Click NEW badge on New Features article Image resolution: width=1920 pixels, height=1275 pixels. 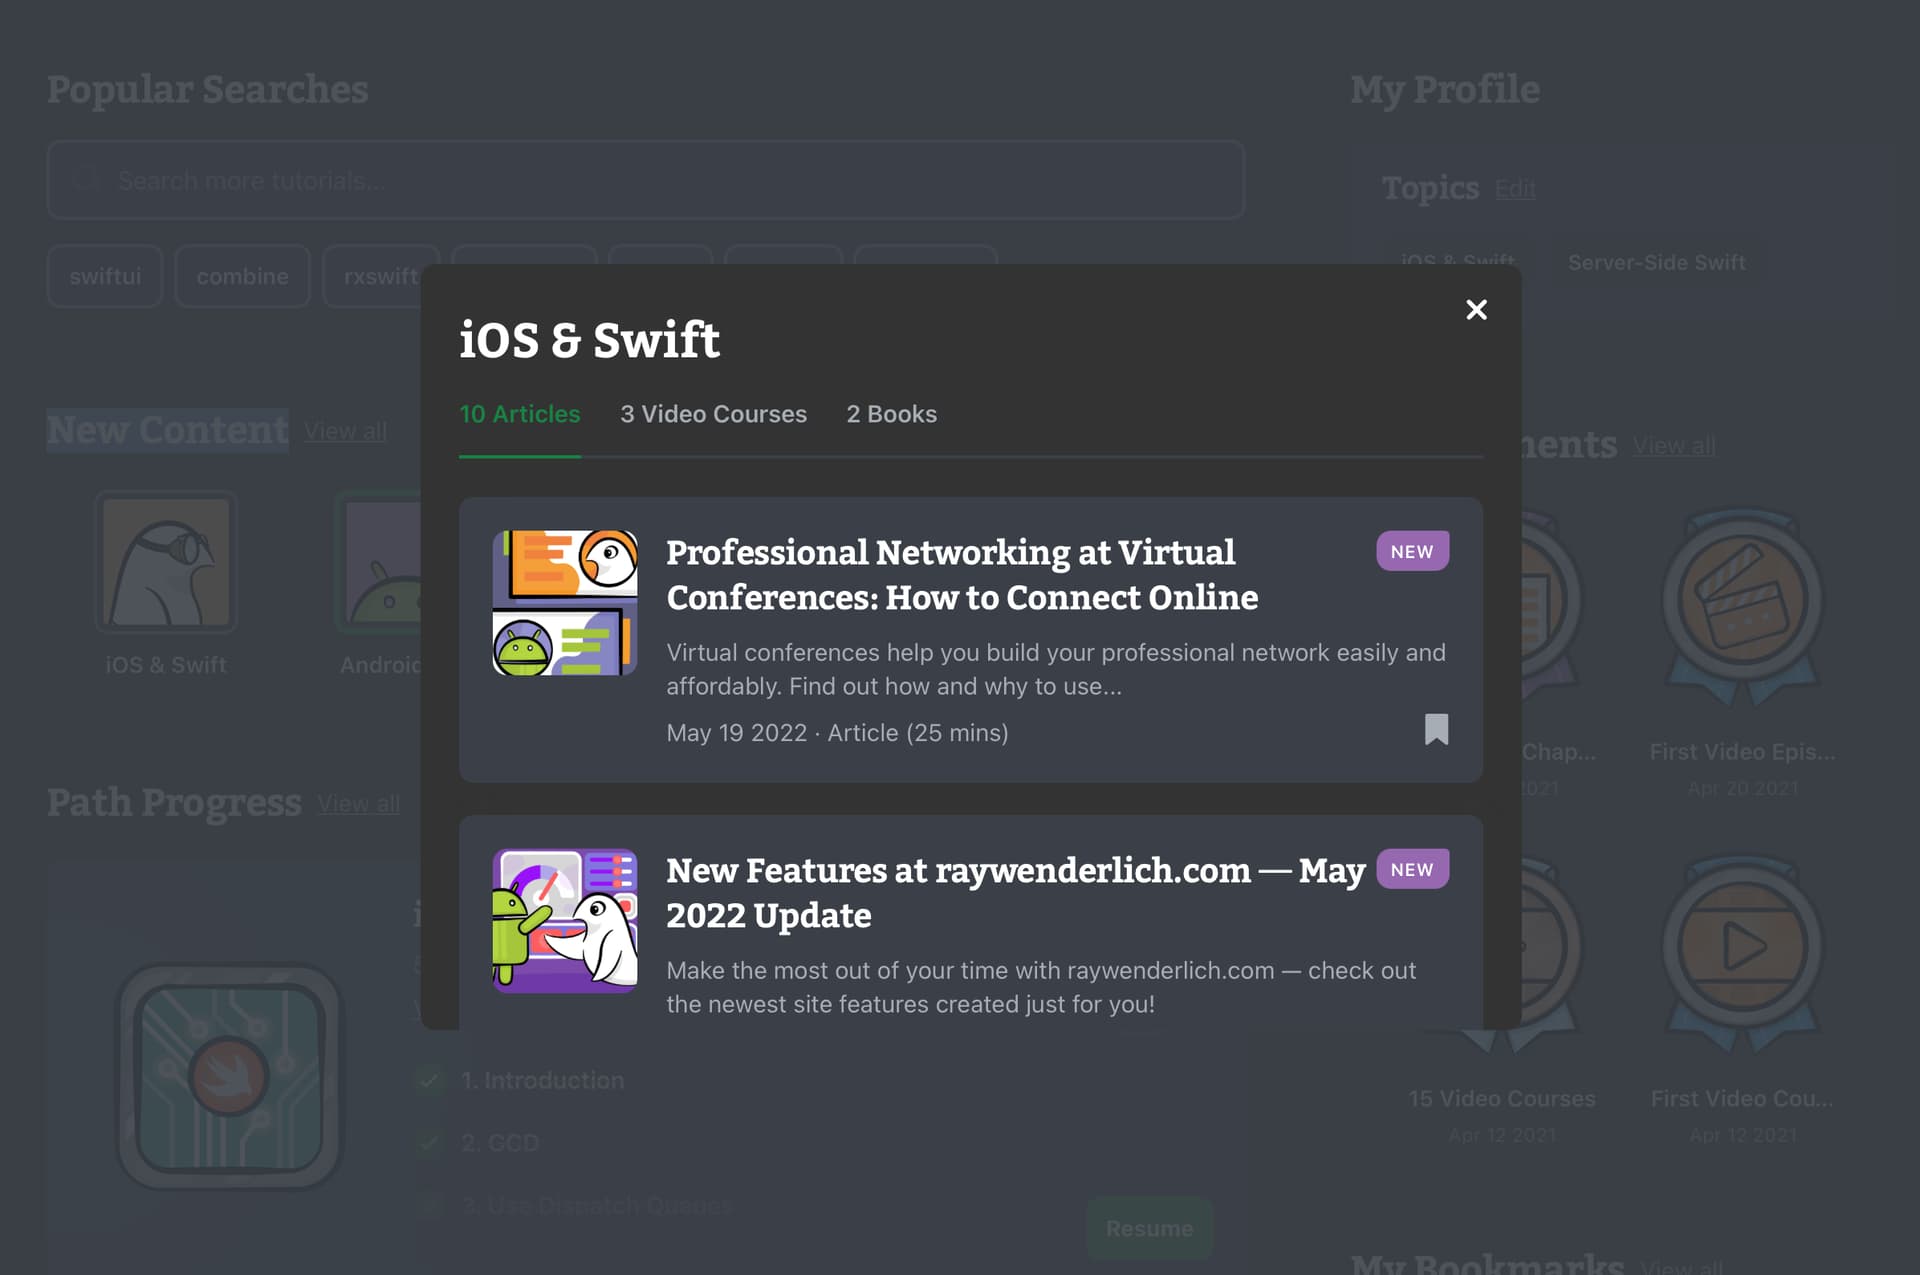pos(1412,869)
